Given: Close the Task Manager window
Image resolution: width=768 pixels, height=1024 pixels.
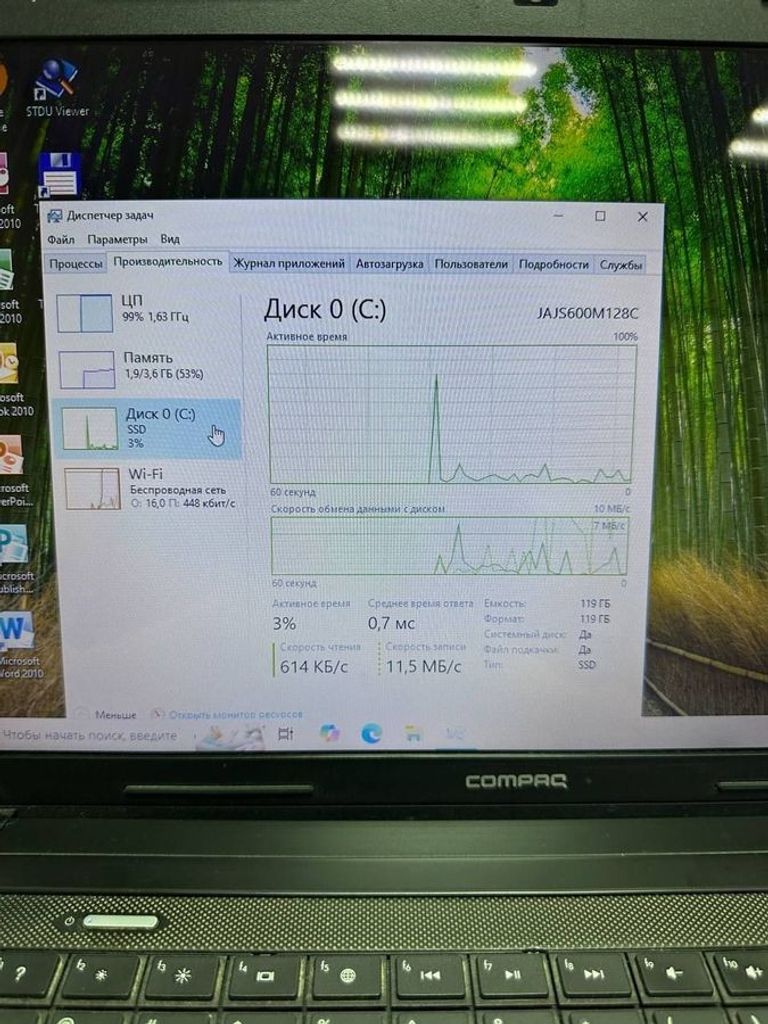Looking at the screenshot, I should pos(643,217).
